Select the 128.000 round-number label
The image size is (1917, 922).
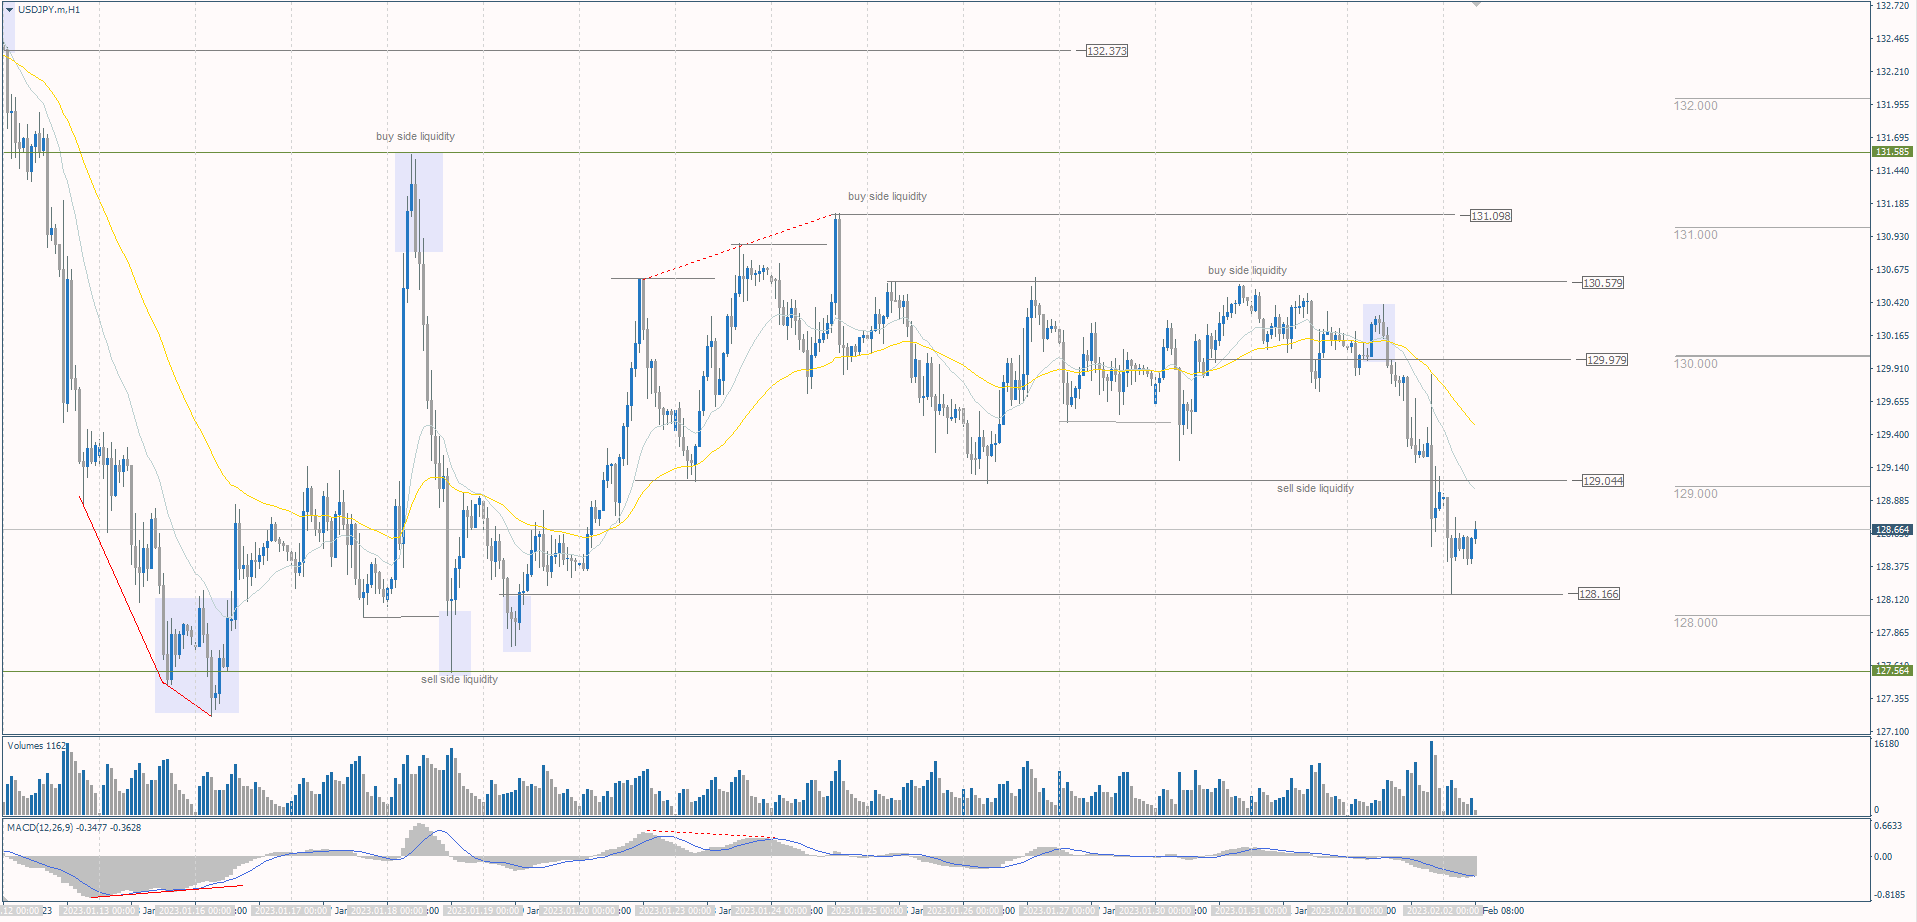click(x=1696, y=623)
